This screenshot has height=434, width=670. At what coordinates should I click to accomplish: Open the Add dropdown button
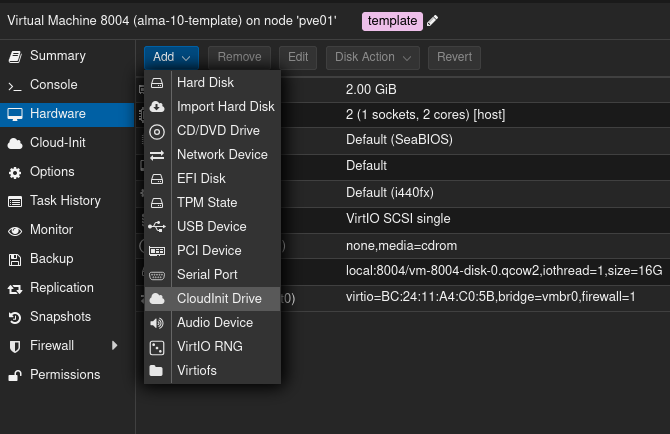tap(171, 58)
